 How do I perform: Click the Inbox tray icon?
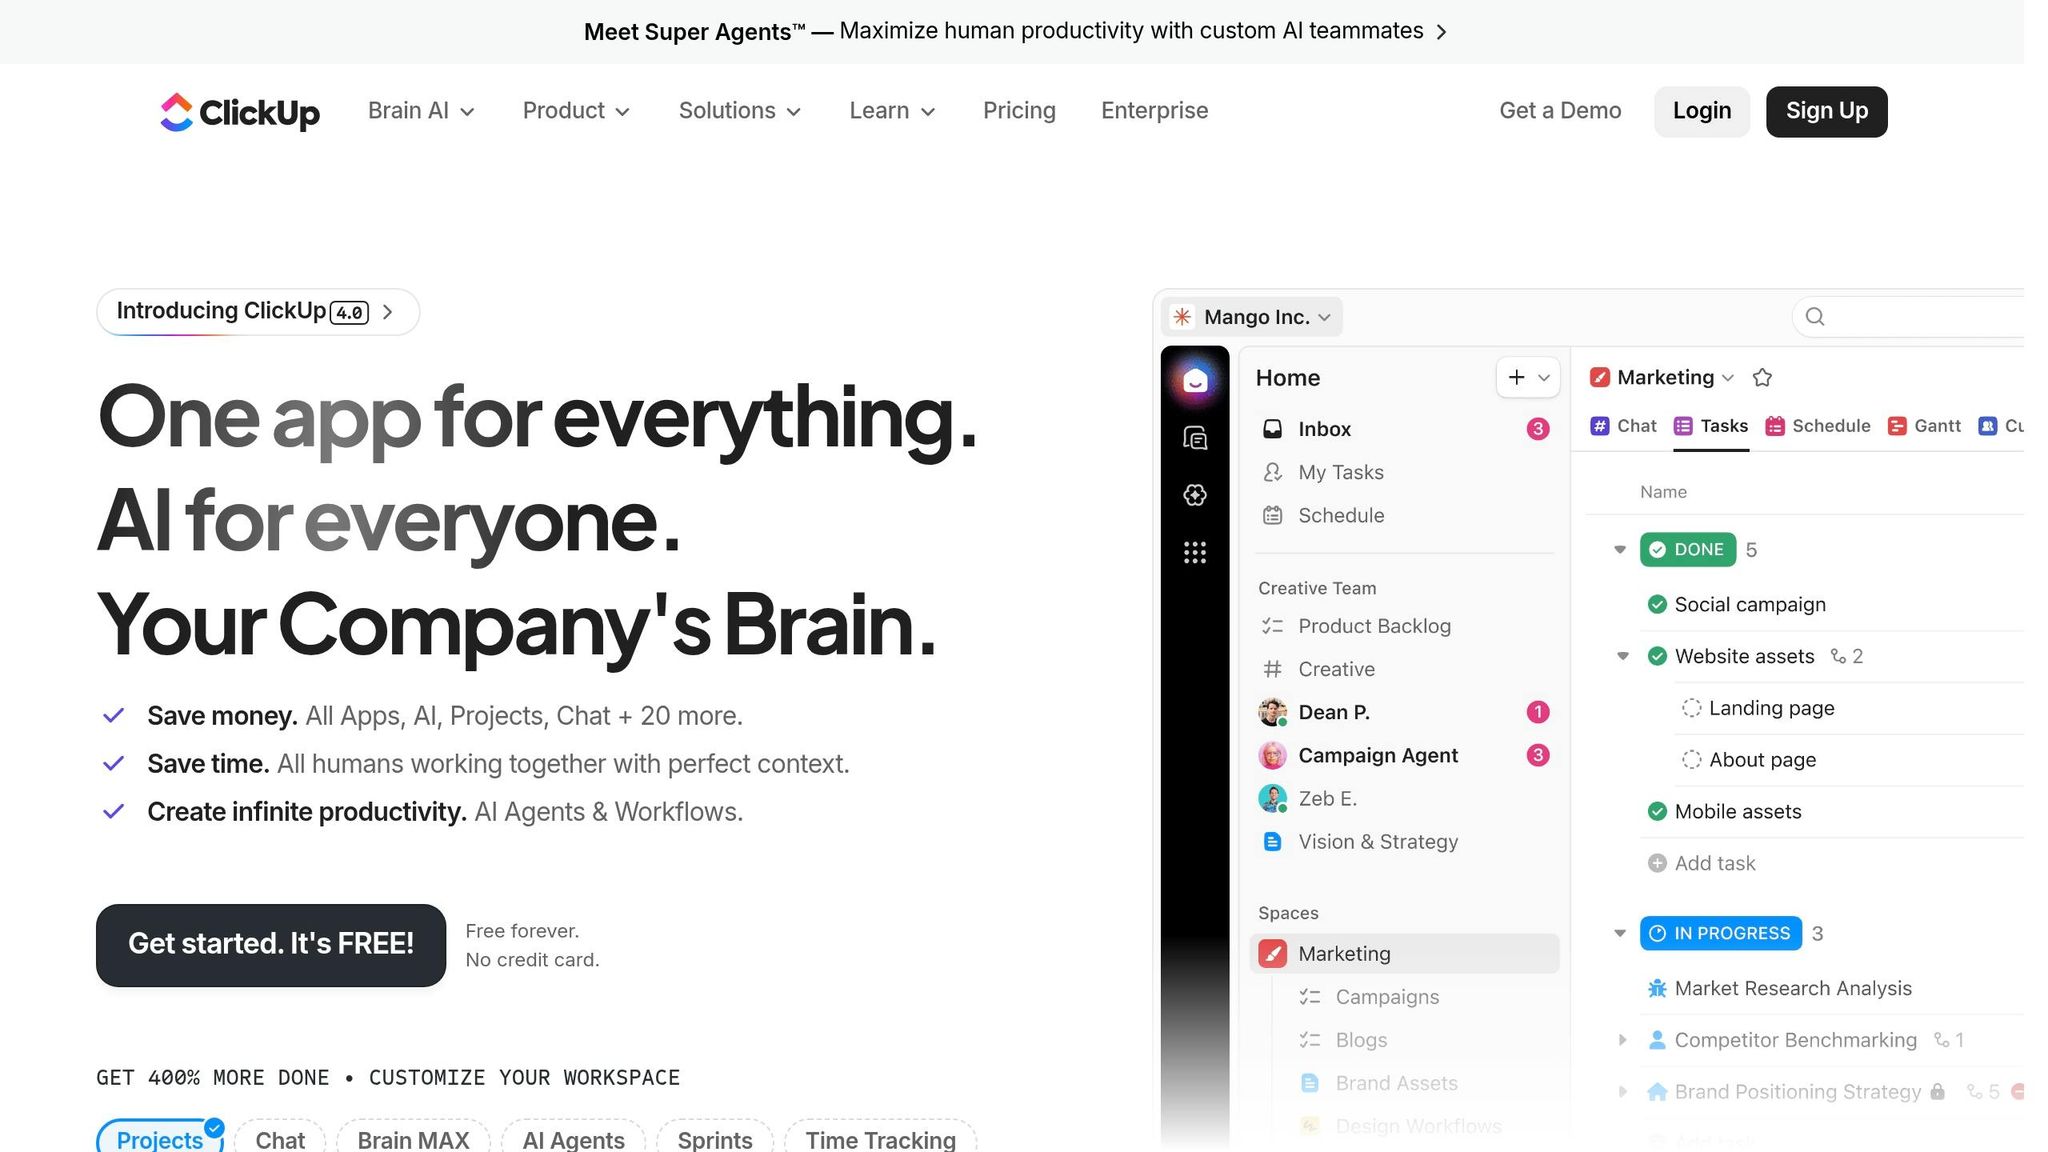point(1273,429)
